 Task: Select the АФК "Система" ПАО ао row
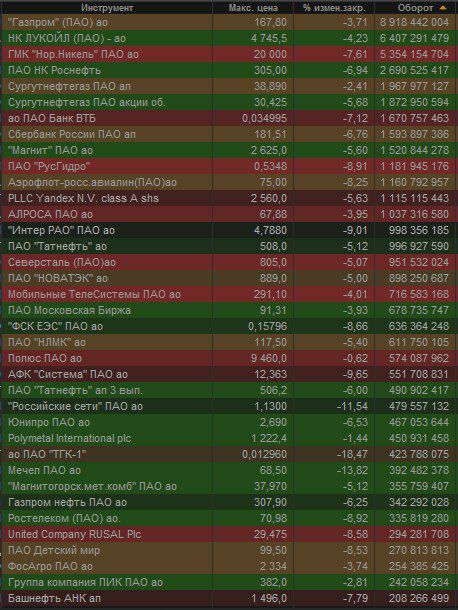[229, 374]
